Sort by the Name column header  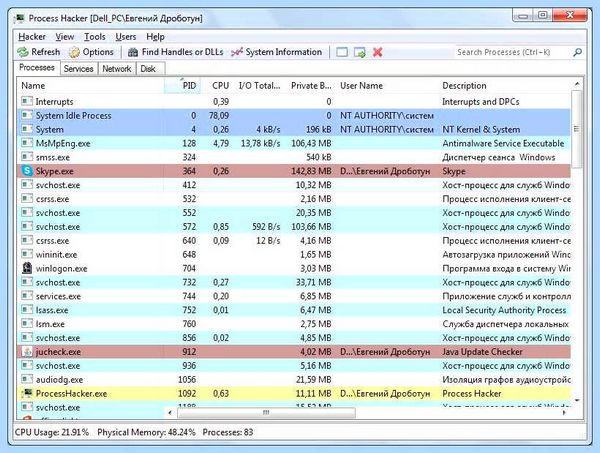[x=90, y=86]
